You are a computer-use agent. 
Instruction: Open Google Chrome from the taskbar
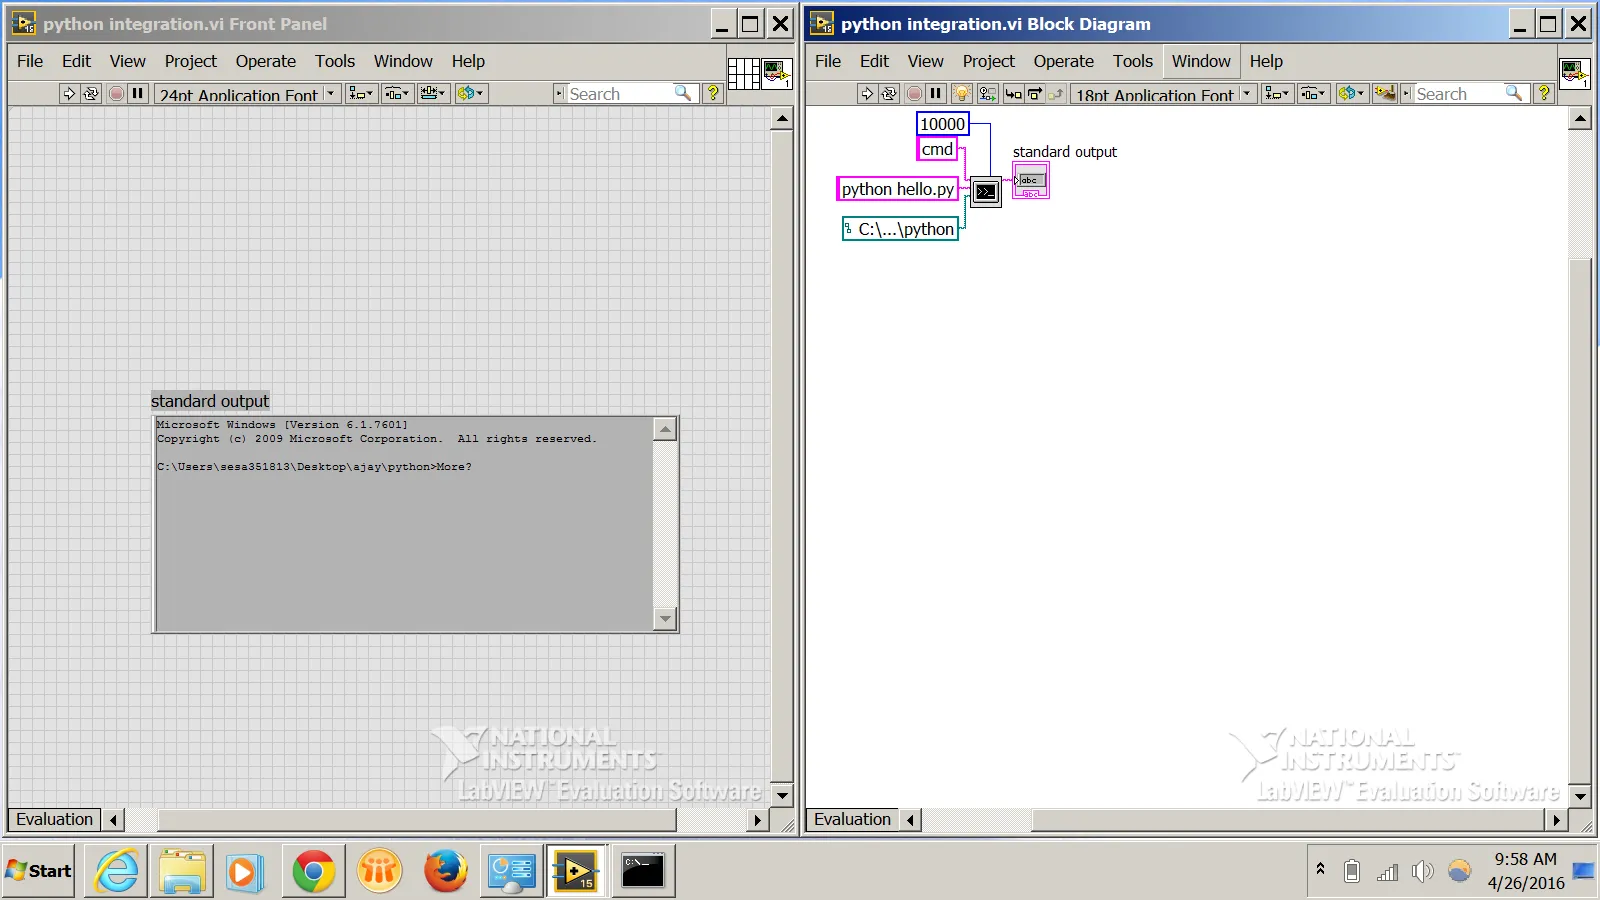[x=313, y=871]
